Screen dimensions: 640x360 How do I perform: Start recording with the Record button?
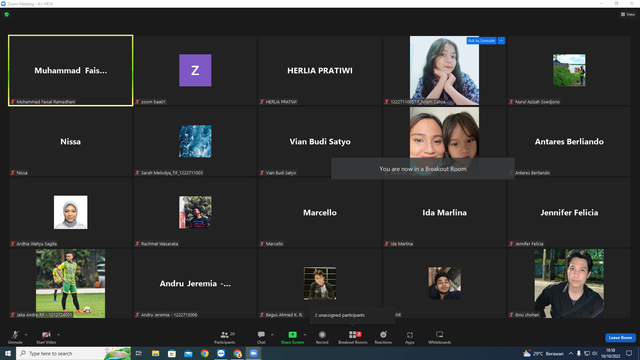pyautogui.click(x=322, y=337)
